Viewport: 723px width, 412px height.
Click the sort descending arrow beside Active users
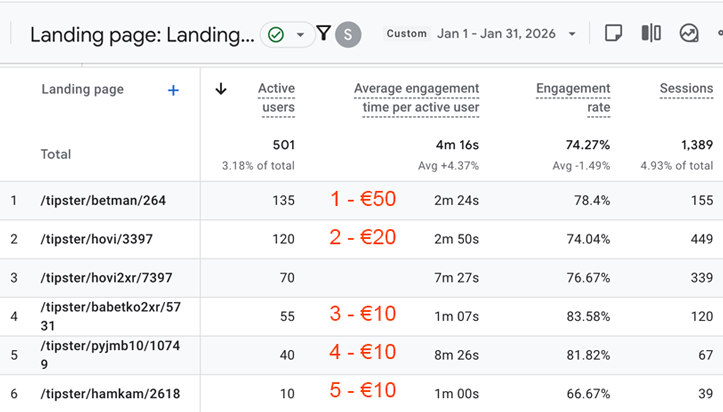(x=221, y=89)
